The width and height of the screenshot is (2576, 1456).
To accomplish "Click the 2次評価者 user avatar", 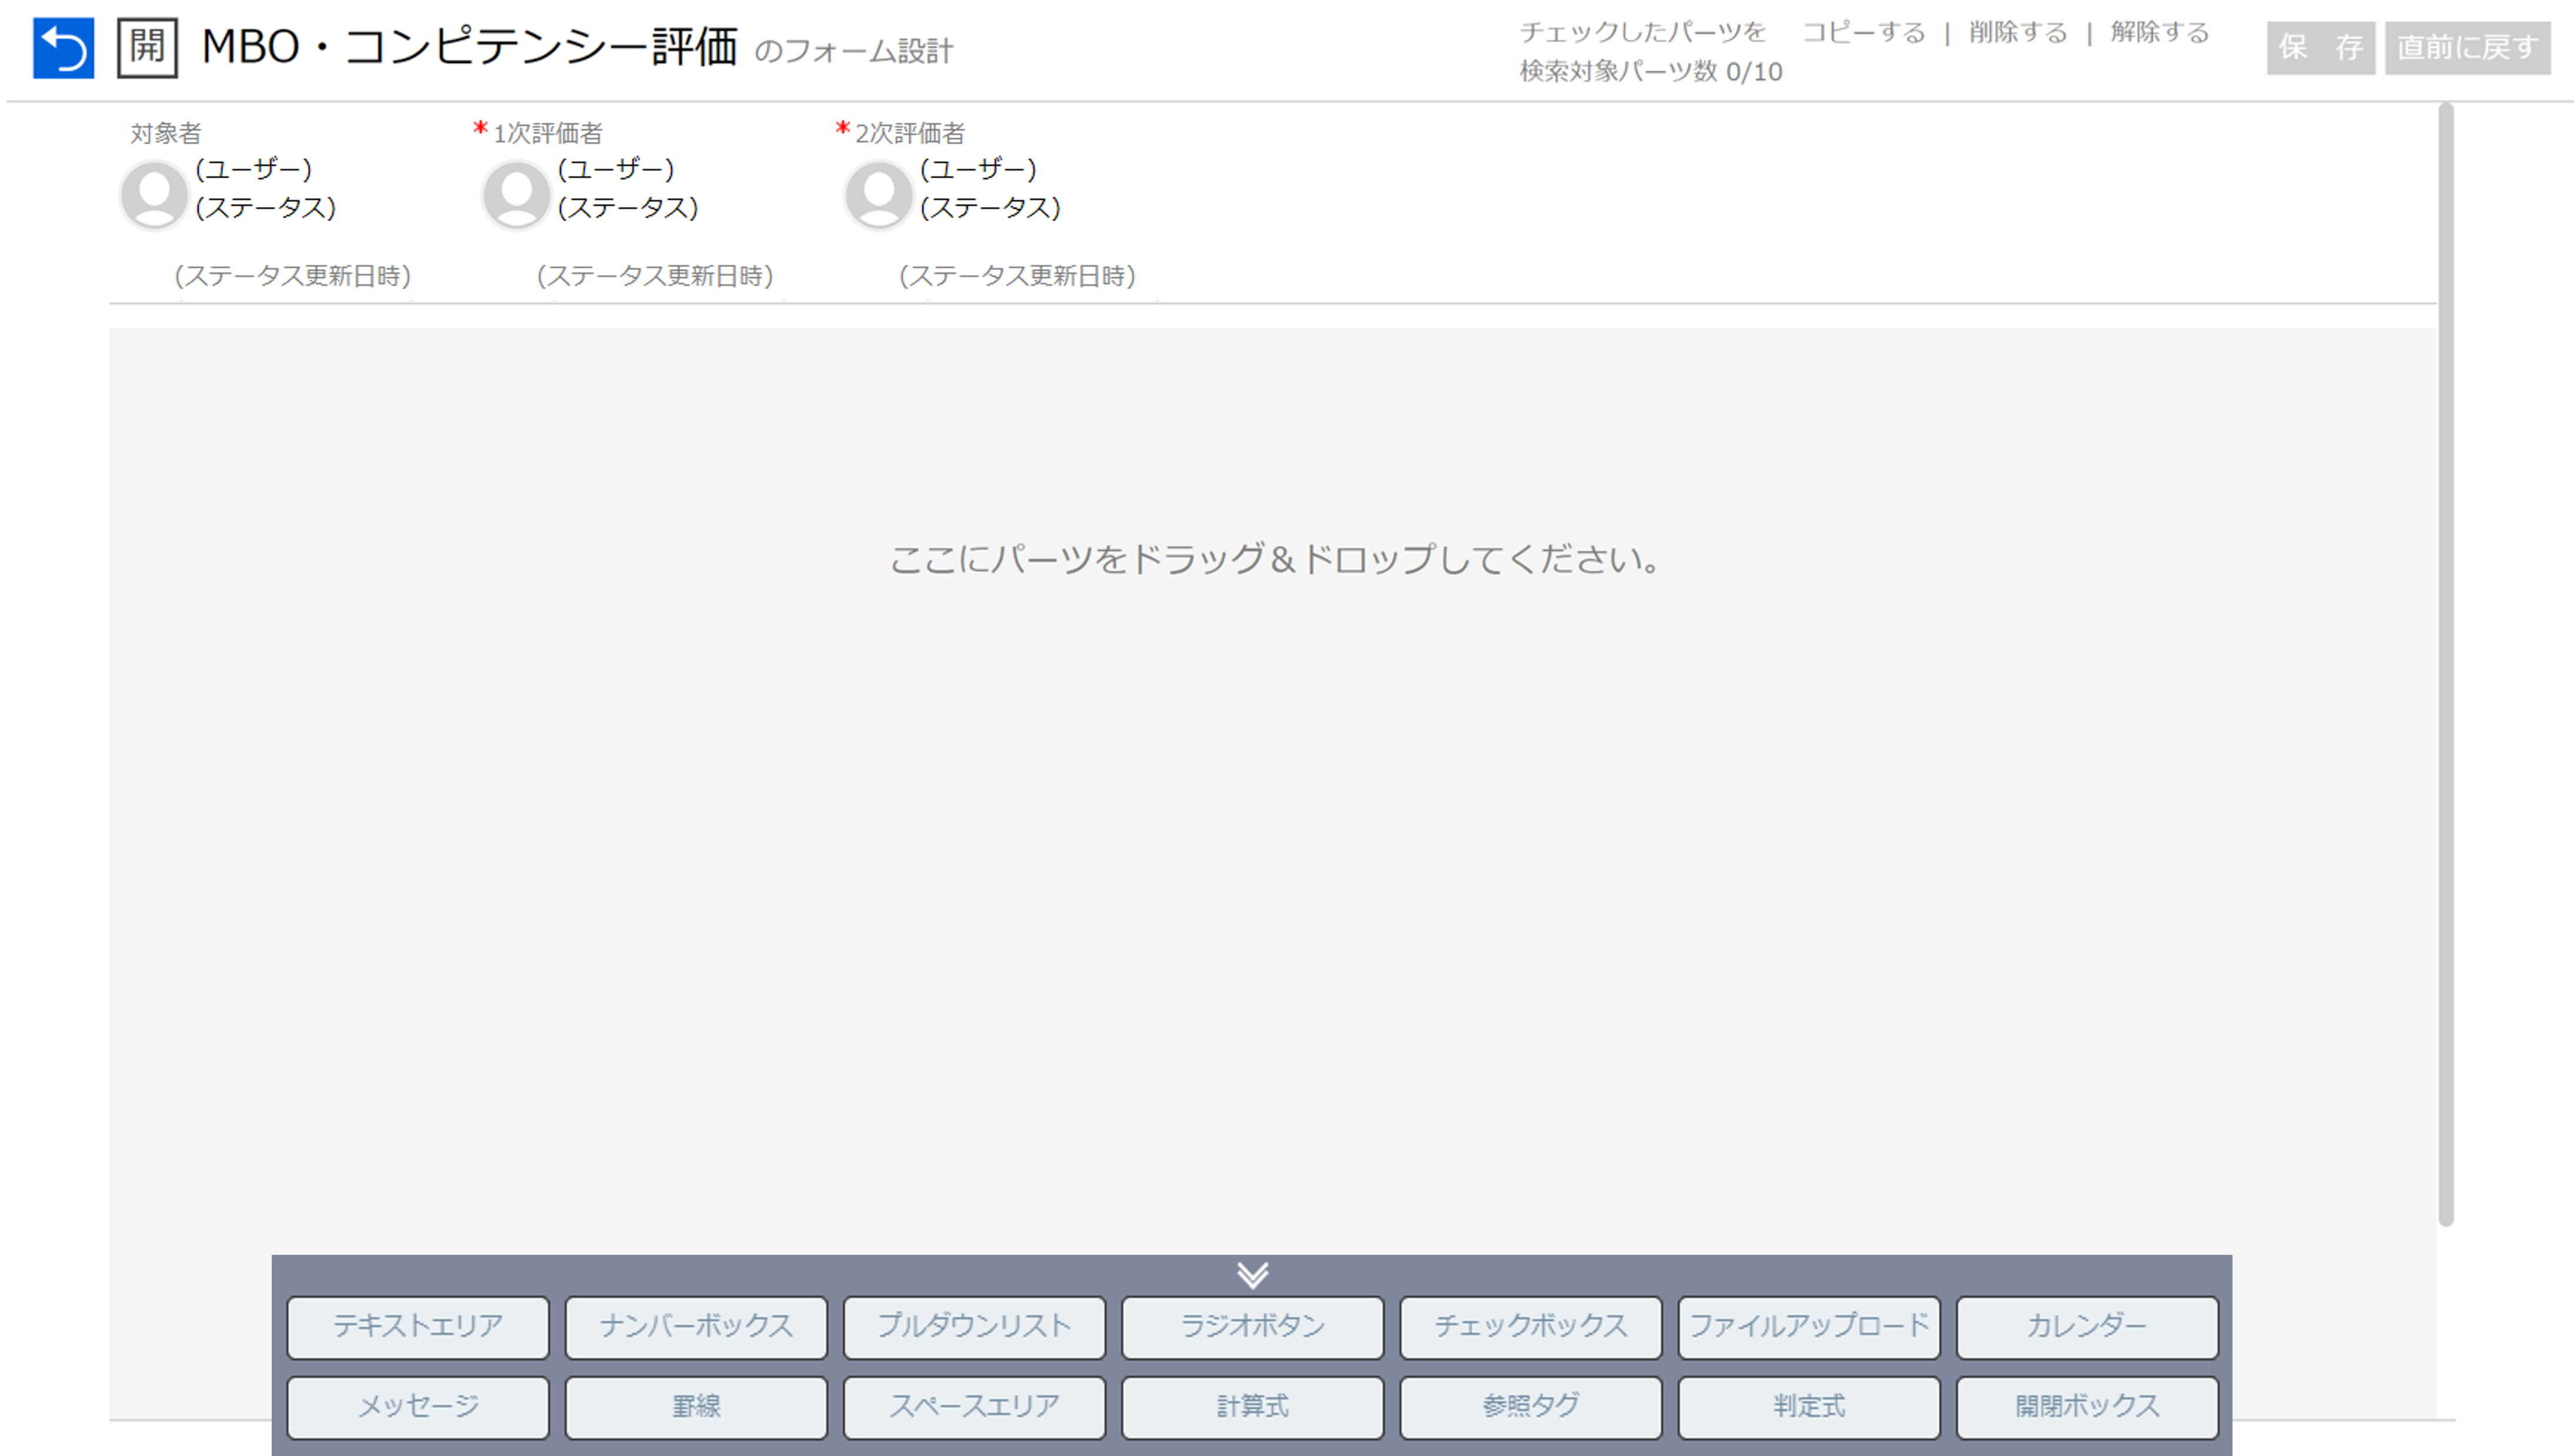I will [x=878, y=194].
